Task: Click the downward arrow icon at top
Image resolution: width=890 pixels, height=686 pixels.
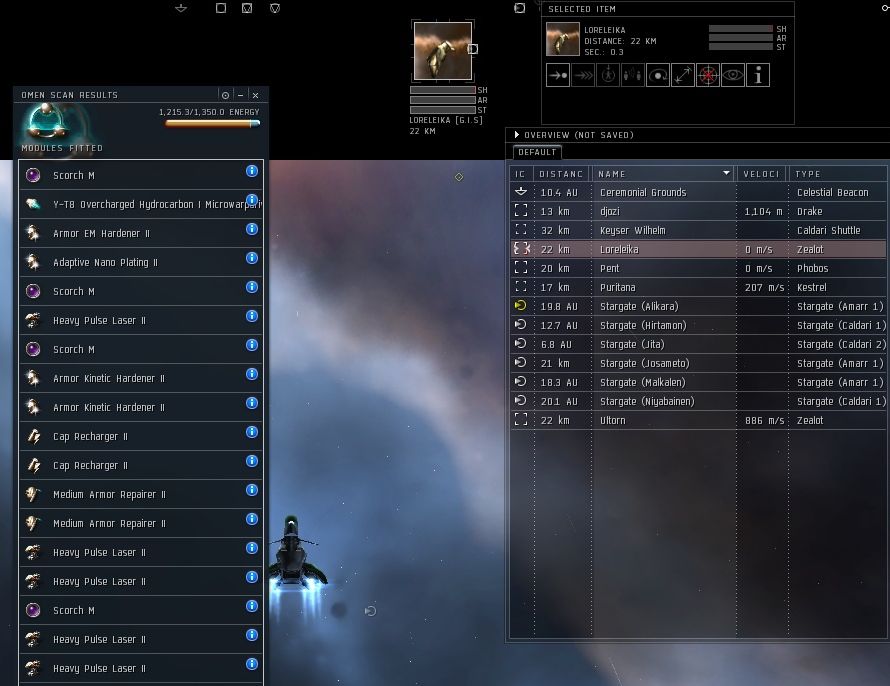Action: [x=181, y=8]
